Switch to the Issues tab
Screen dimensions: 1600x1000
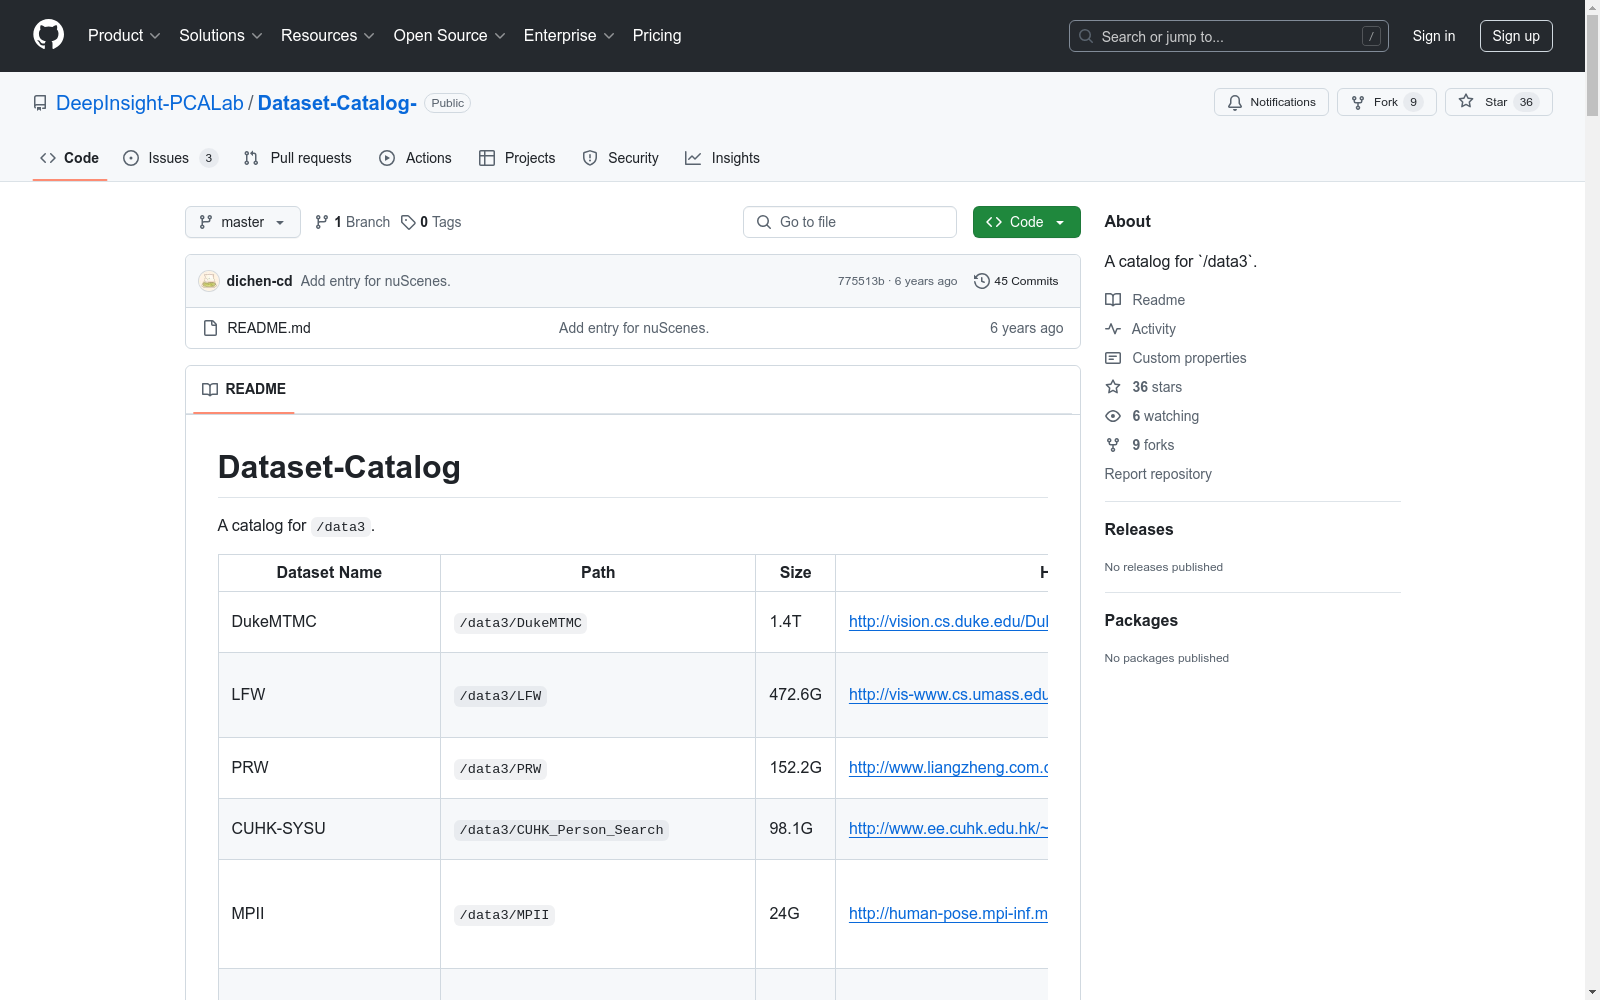click(169, 158)
